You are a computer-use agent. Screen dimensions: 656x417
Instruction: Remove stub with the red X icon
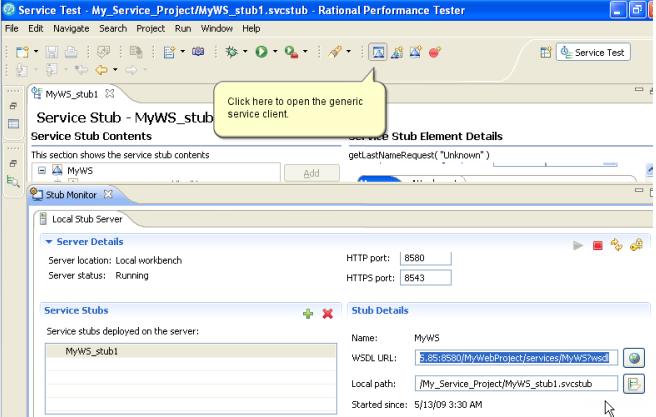326,314
